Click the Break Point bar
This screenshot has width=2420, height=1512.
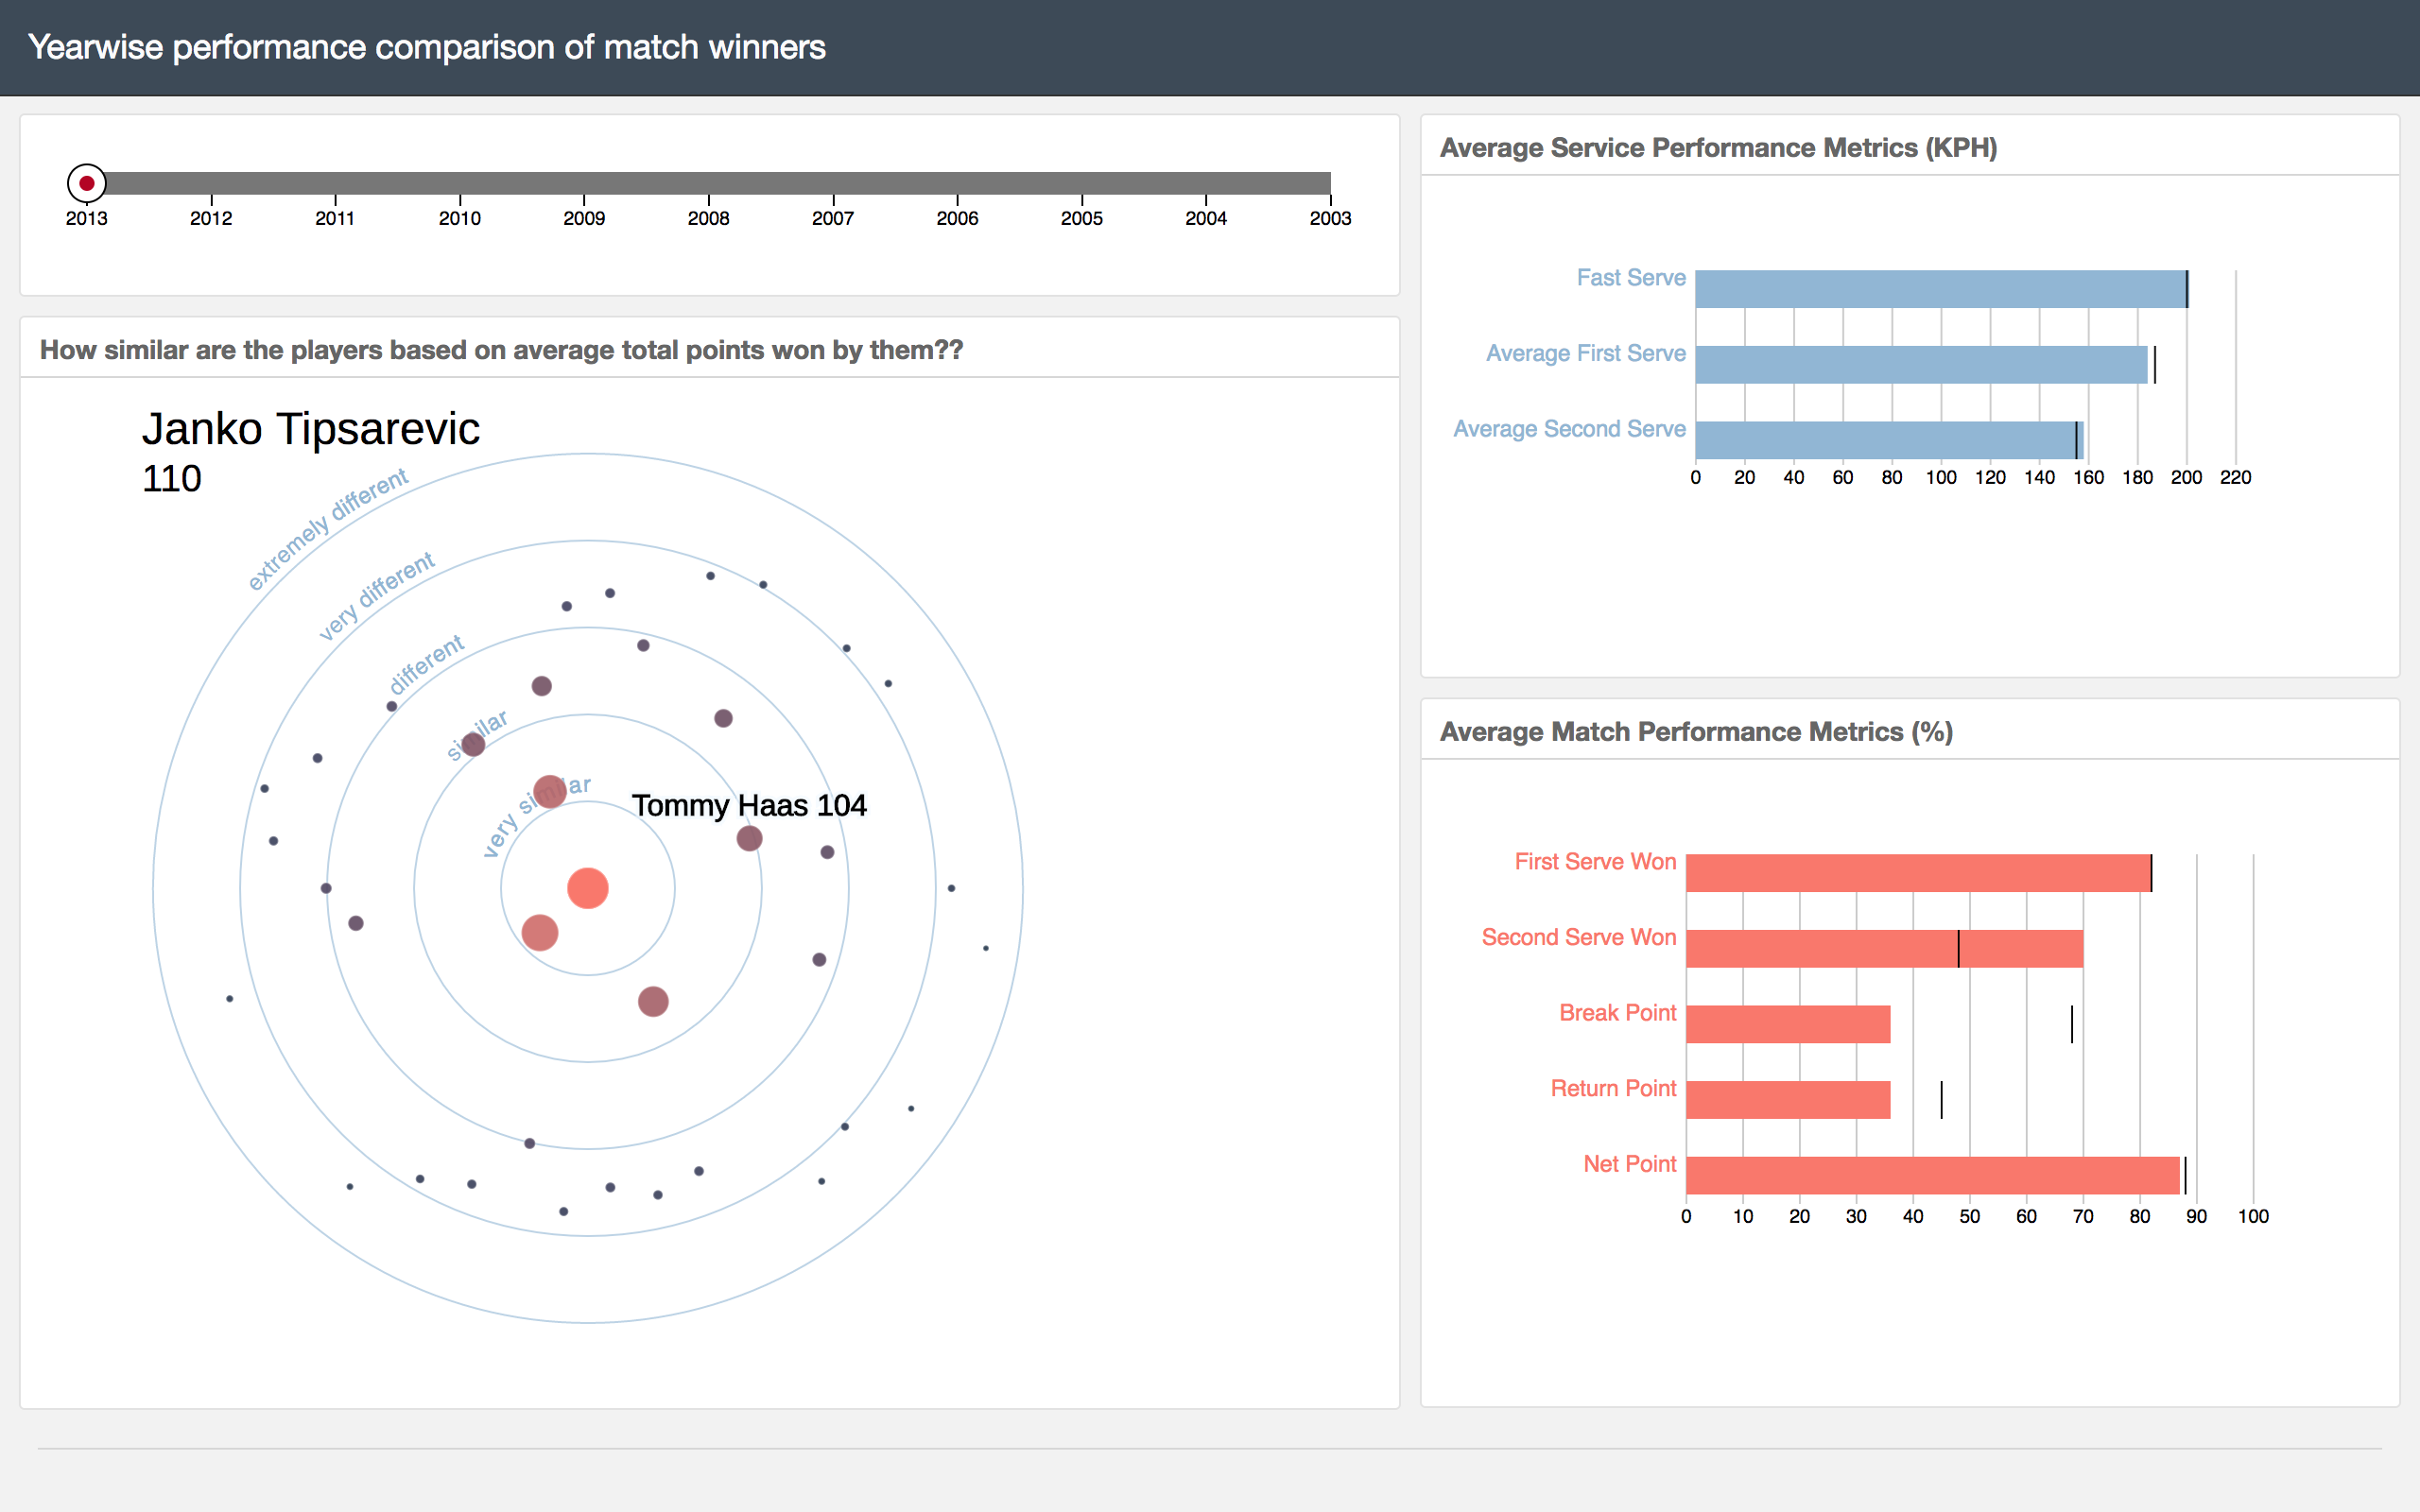coord(1788,1024)
